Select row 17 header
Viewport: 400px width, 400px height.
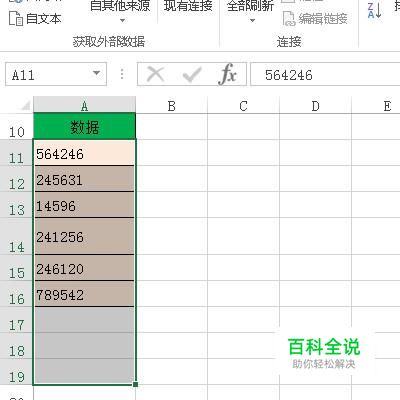[x=17, y=320]
